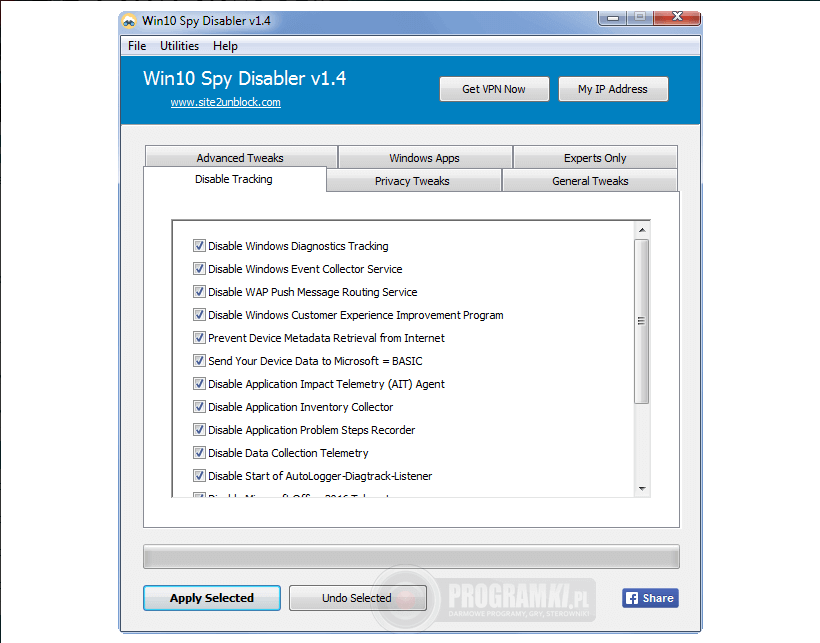The image size is (820, 643).
Task: Open the Help menu
Action: (225, 46)
